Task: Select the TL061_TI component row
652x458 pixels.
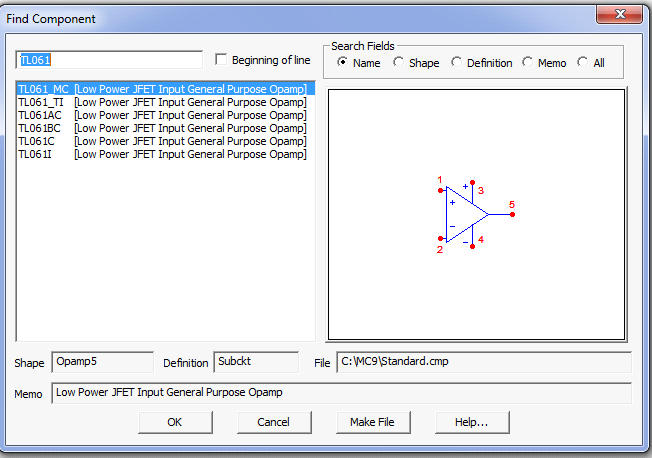Action: click(165, 102)
